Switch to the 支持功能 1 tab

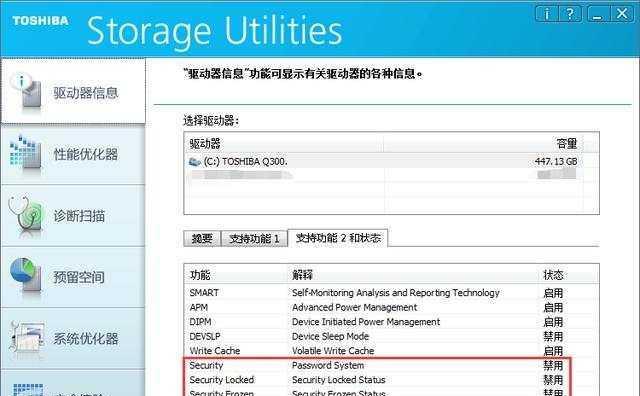(x=254, y=238)
